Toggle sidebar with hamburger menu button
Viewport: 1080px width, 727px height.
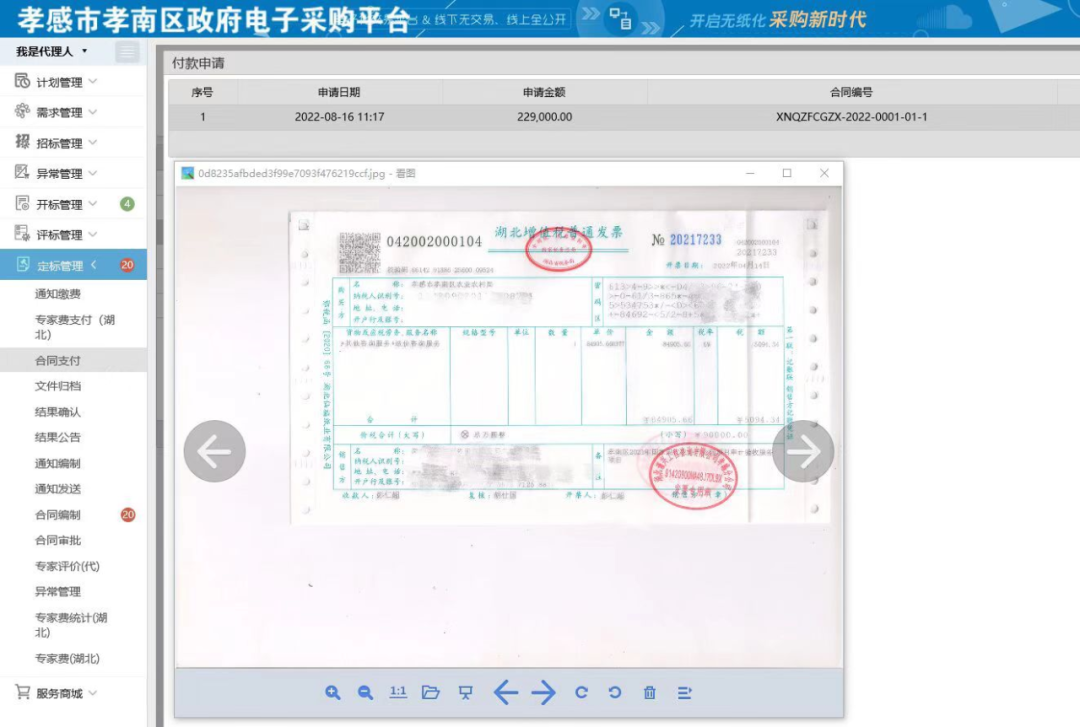tap(127, 52)
